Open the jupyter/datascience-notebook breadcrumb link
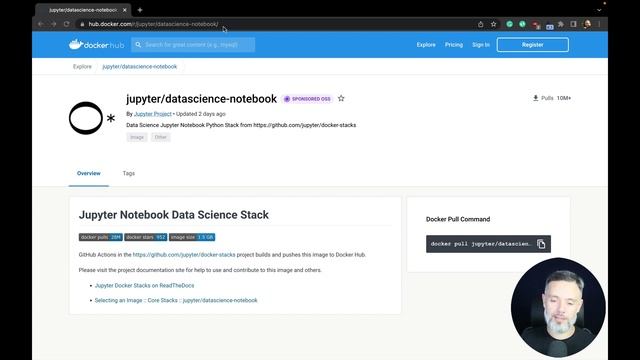Viewport: 640px width, 360px height. pyautogui.click(x=140, y=67)
